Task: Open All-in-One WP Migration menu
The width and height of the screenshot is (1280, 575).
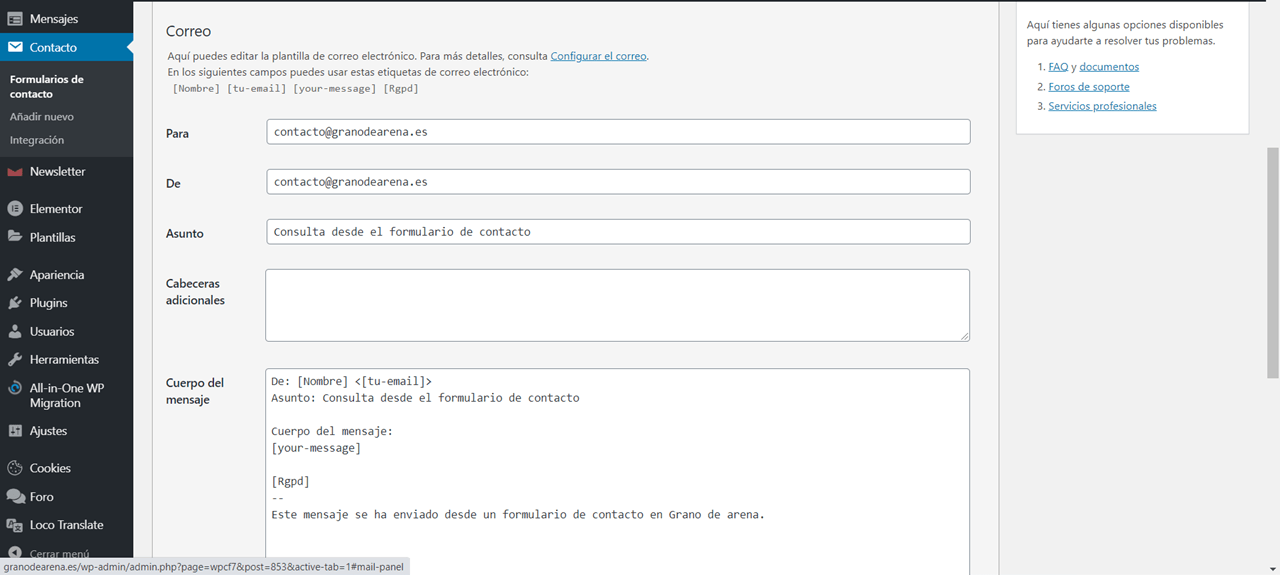Action: pyautogui.click(x=66, y=395)
